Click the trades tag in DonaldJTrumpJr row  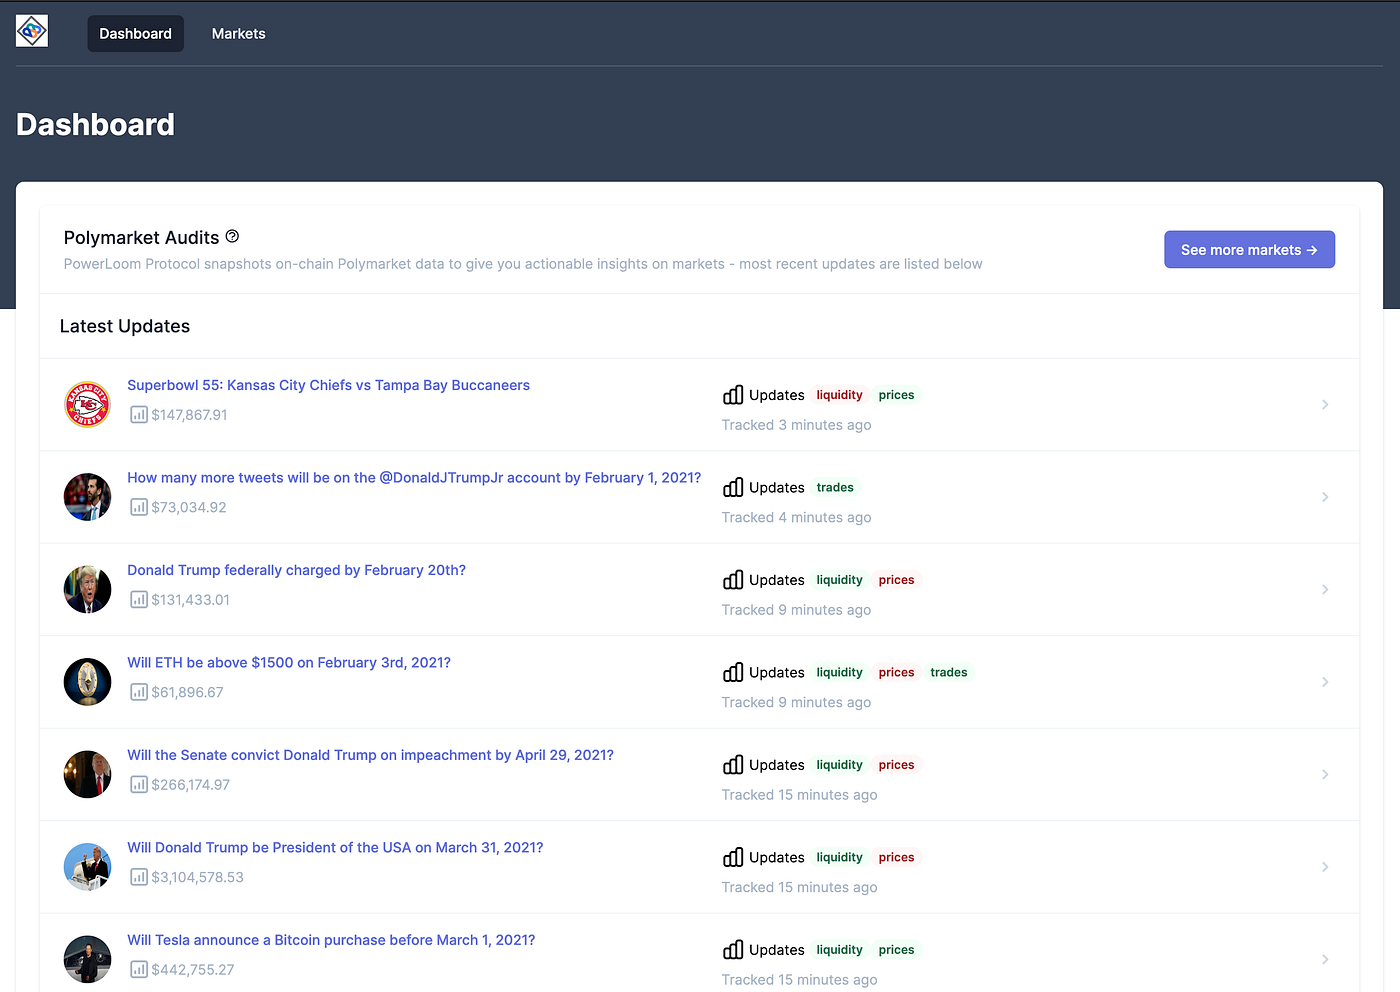pyautogui.click(x=835, y=488)
